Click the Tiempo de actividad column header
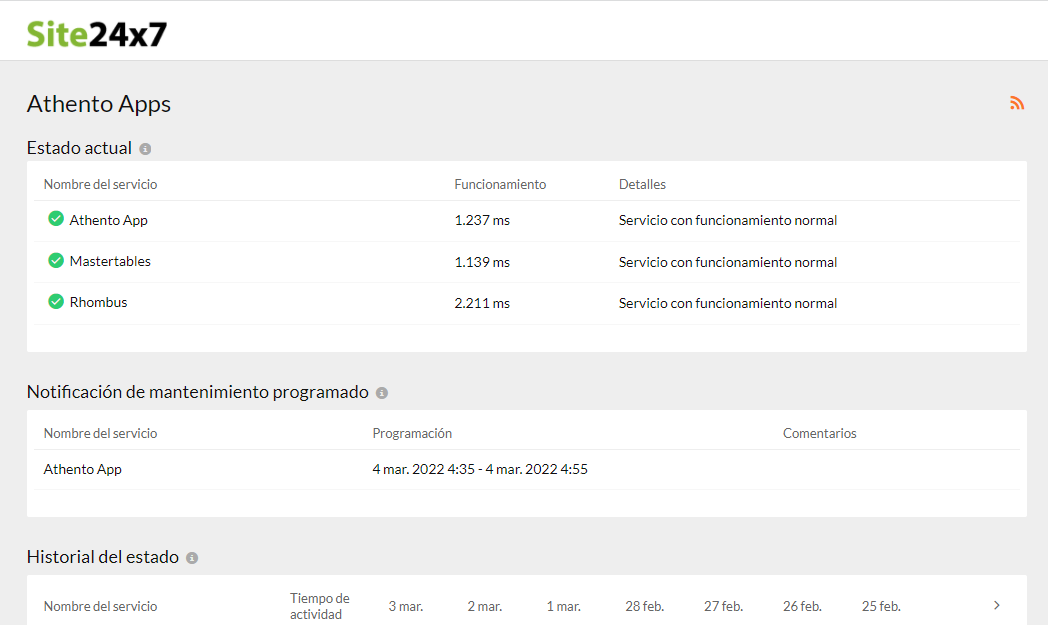1048x625 pixels. (320, 606)
